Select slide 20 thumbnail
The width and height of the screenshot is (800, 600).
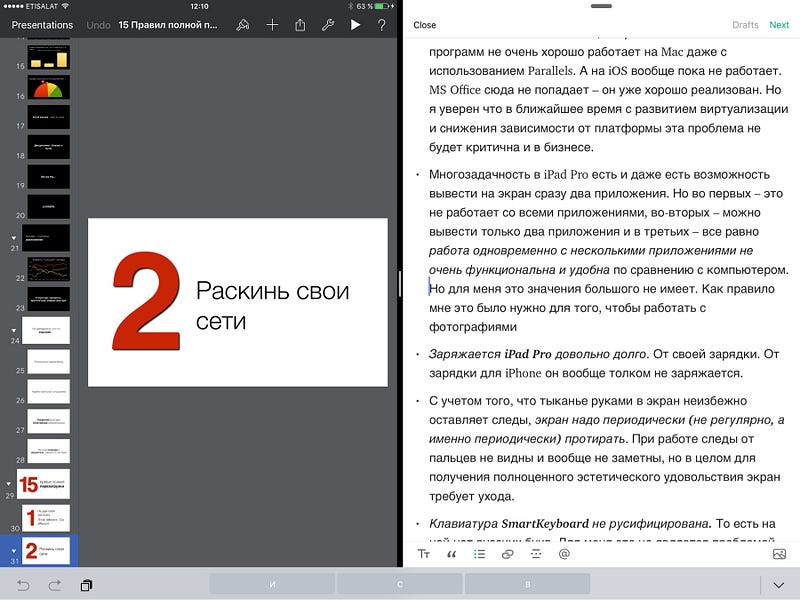48,207
